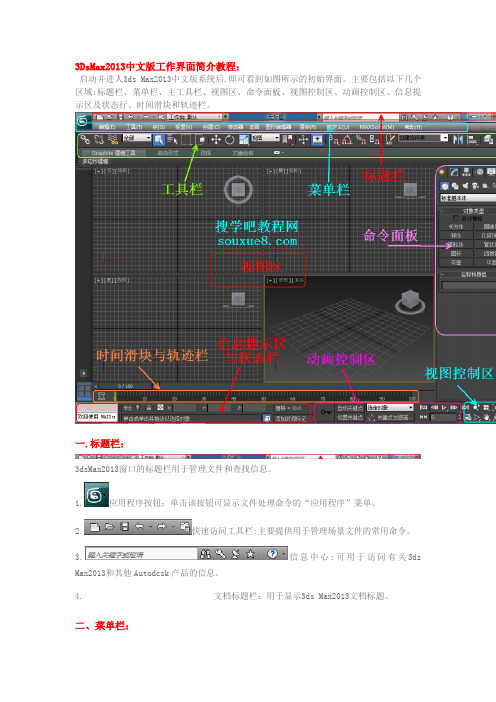The image size is (496, 702).
Task: Open the 选定对象 key target dropdown
Action: pos(390,407)
